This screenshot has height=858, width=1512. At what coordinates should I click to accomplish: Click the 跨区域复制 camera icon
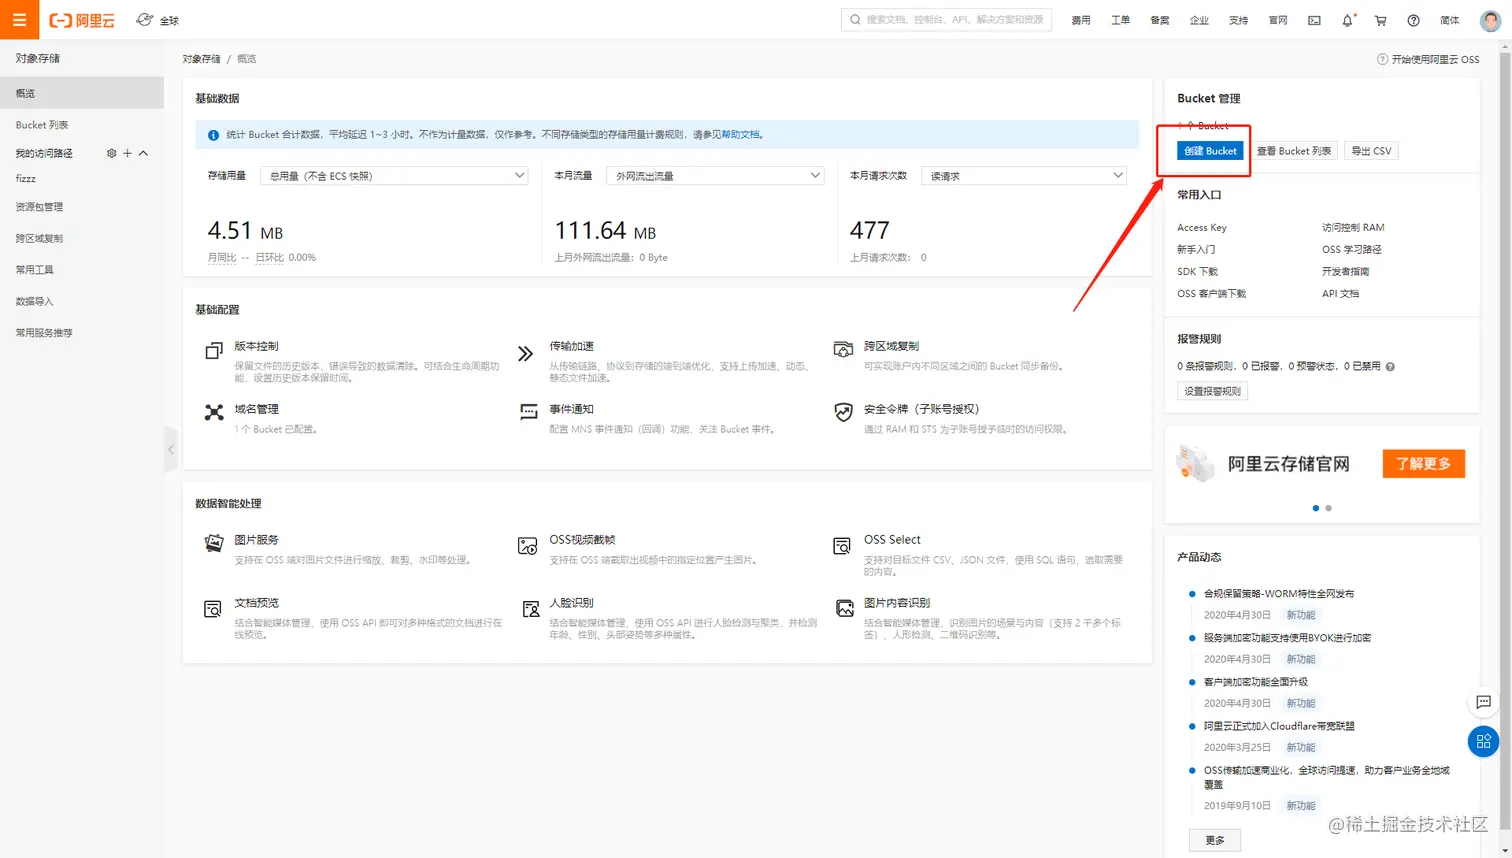[843, 349]
